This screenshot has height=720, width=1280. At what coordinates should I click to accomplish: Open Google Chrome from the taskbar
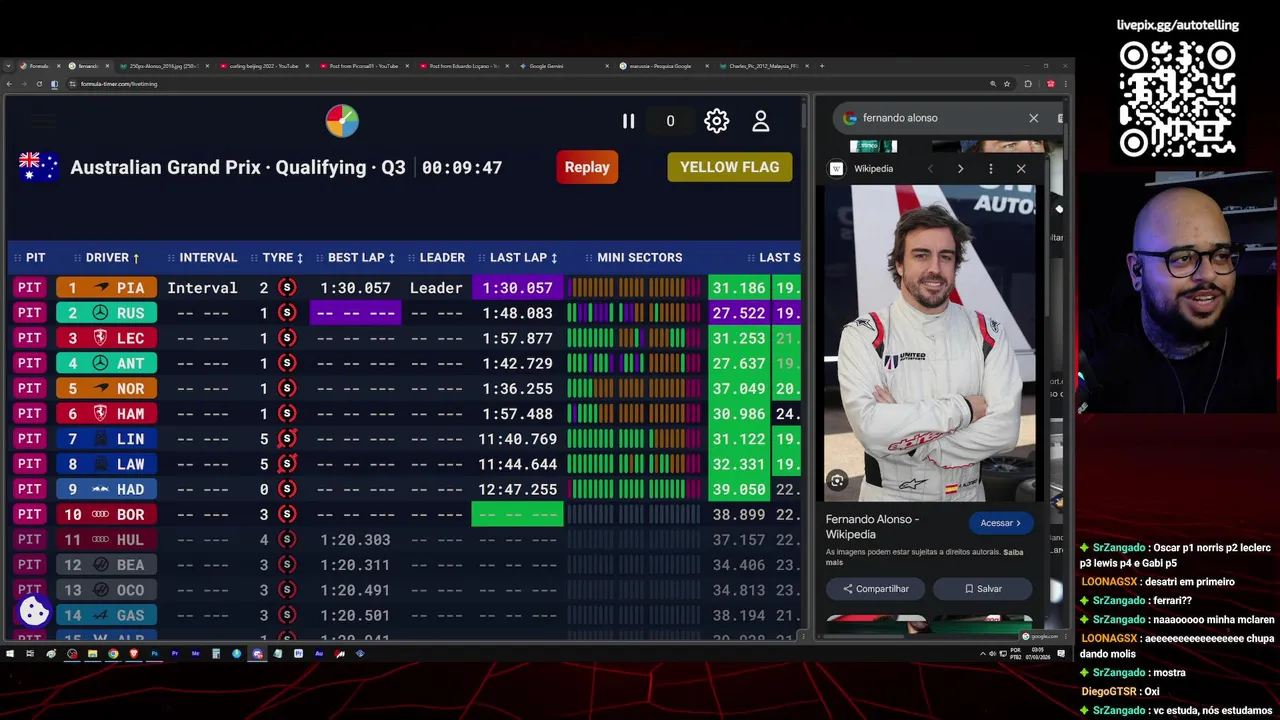click(x=113, y=654)
